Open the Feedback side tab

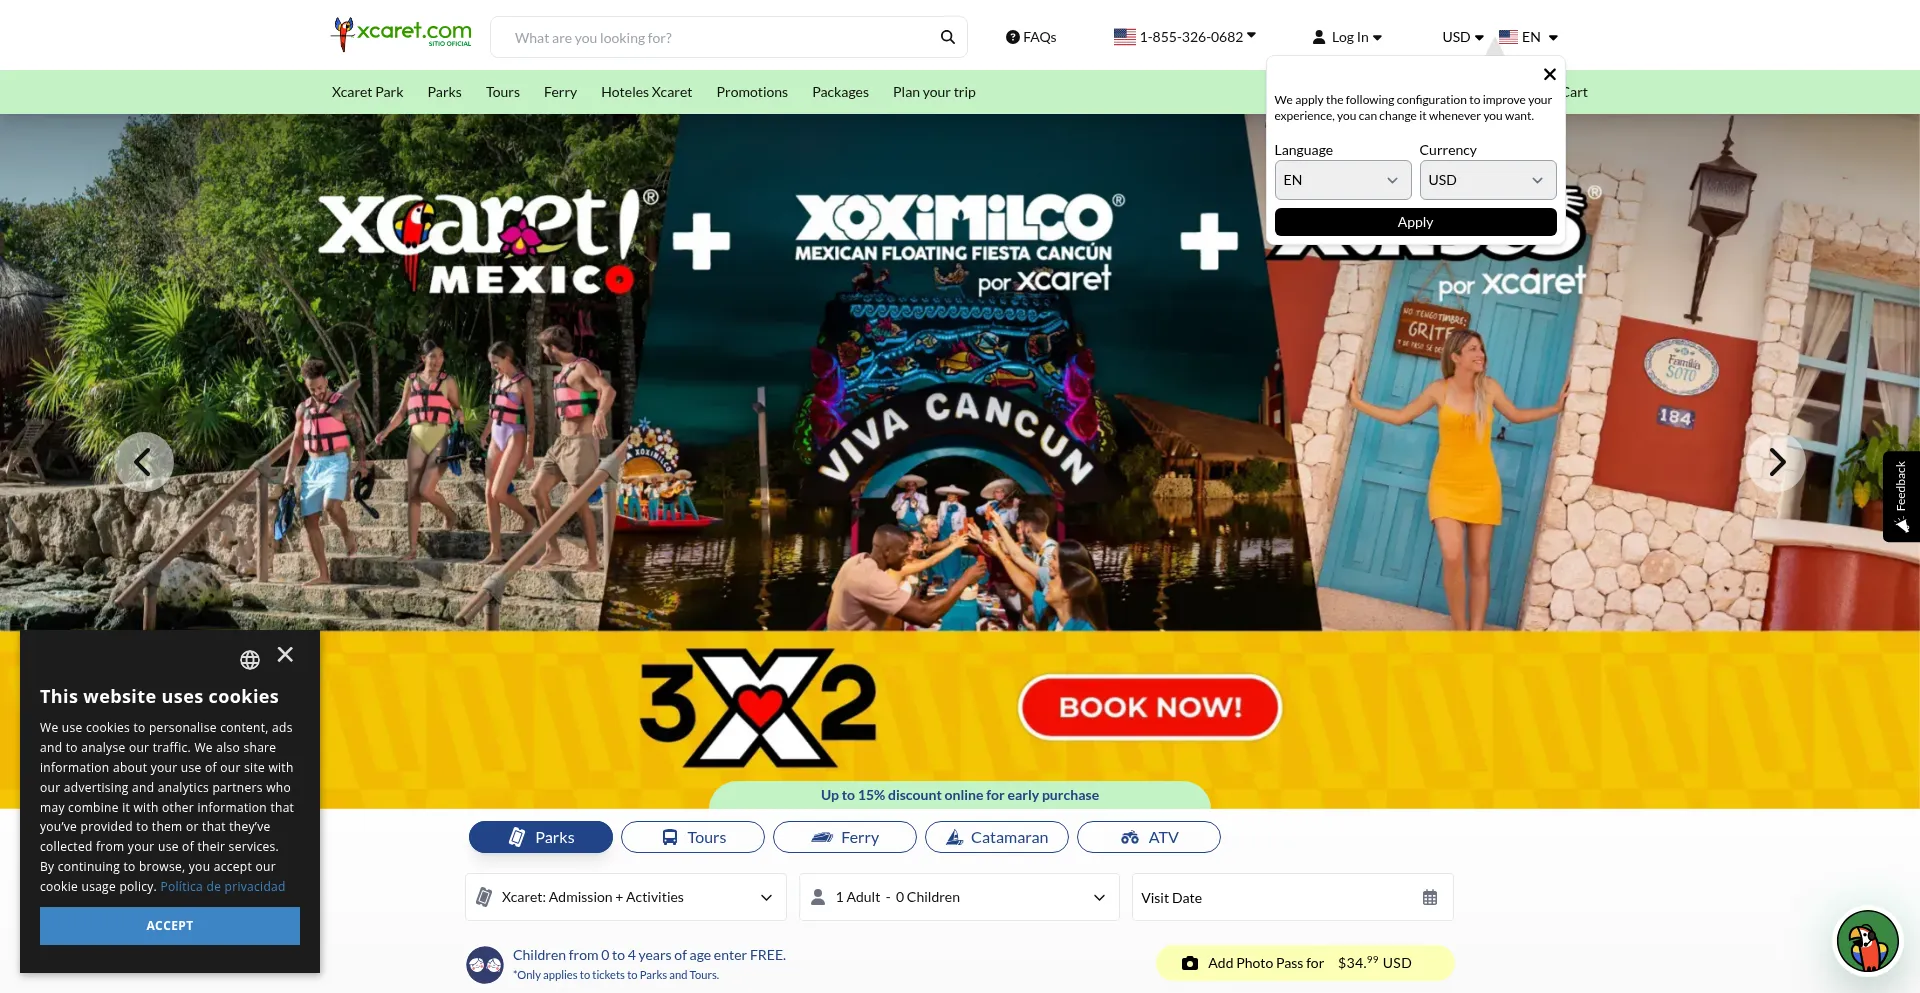[x=1901, y=497]
